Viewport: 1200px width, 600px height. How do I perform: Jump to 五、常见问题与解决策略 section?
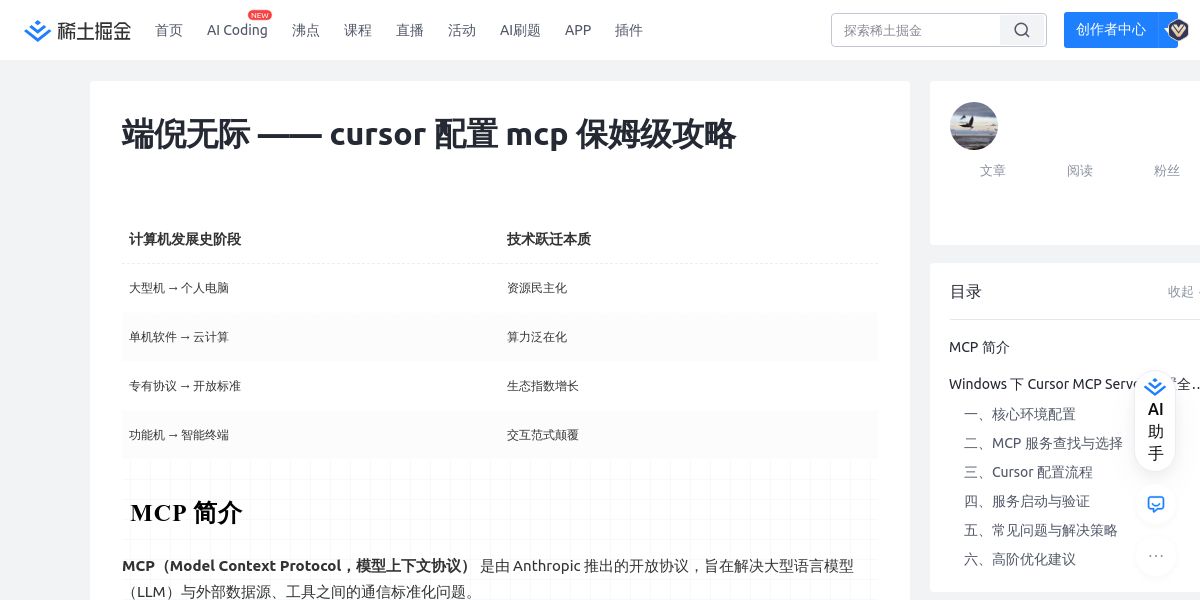(x=1041, y=530)
